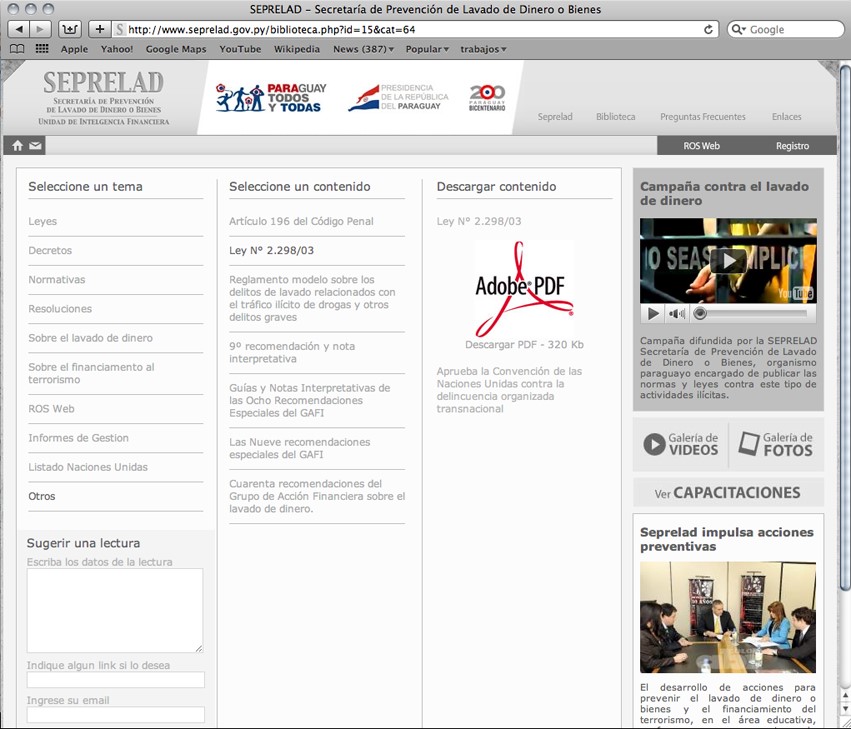Click the Presidencia de la República logo
The height and width of the screenshot is (729, 851).
click(x=399, y=98)
